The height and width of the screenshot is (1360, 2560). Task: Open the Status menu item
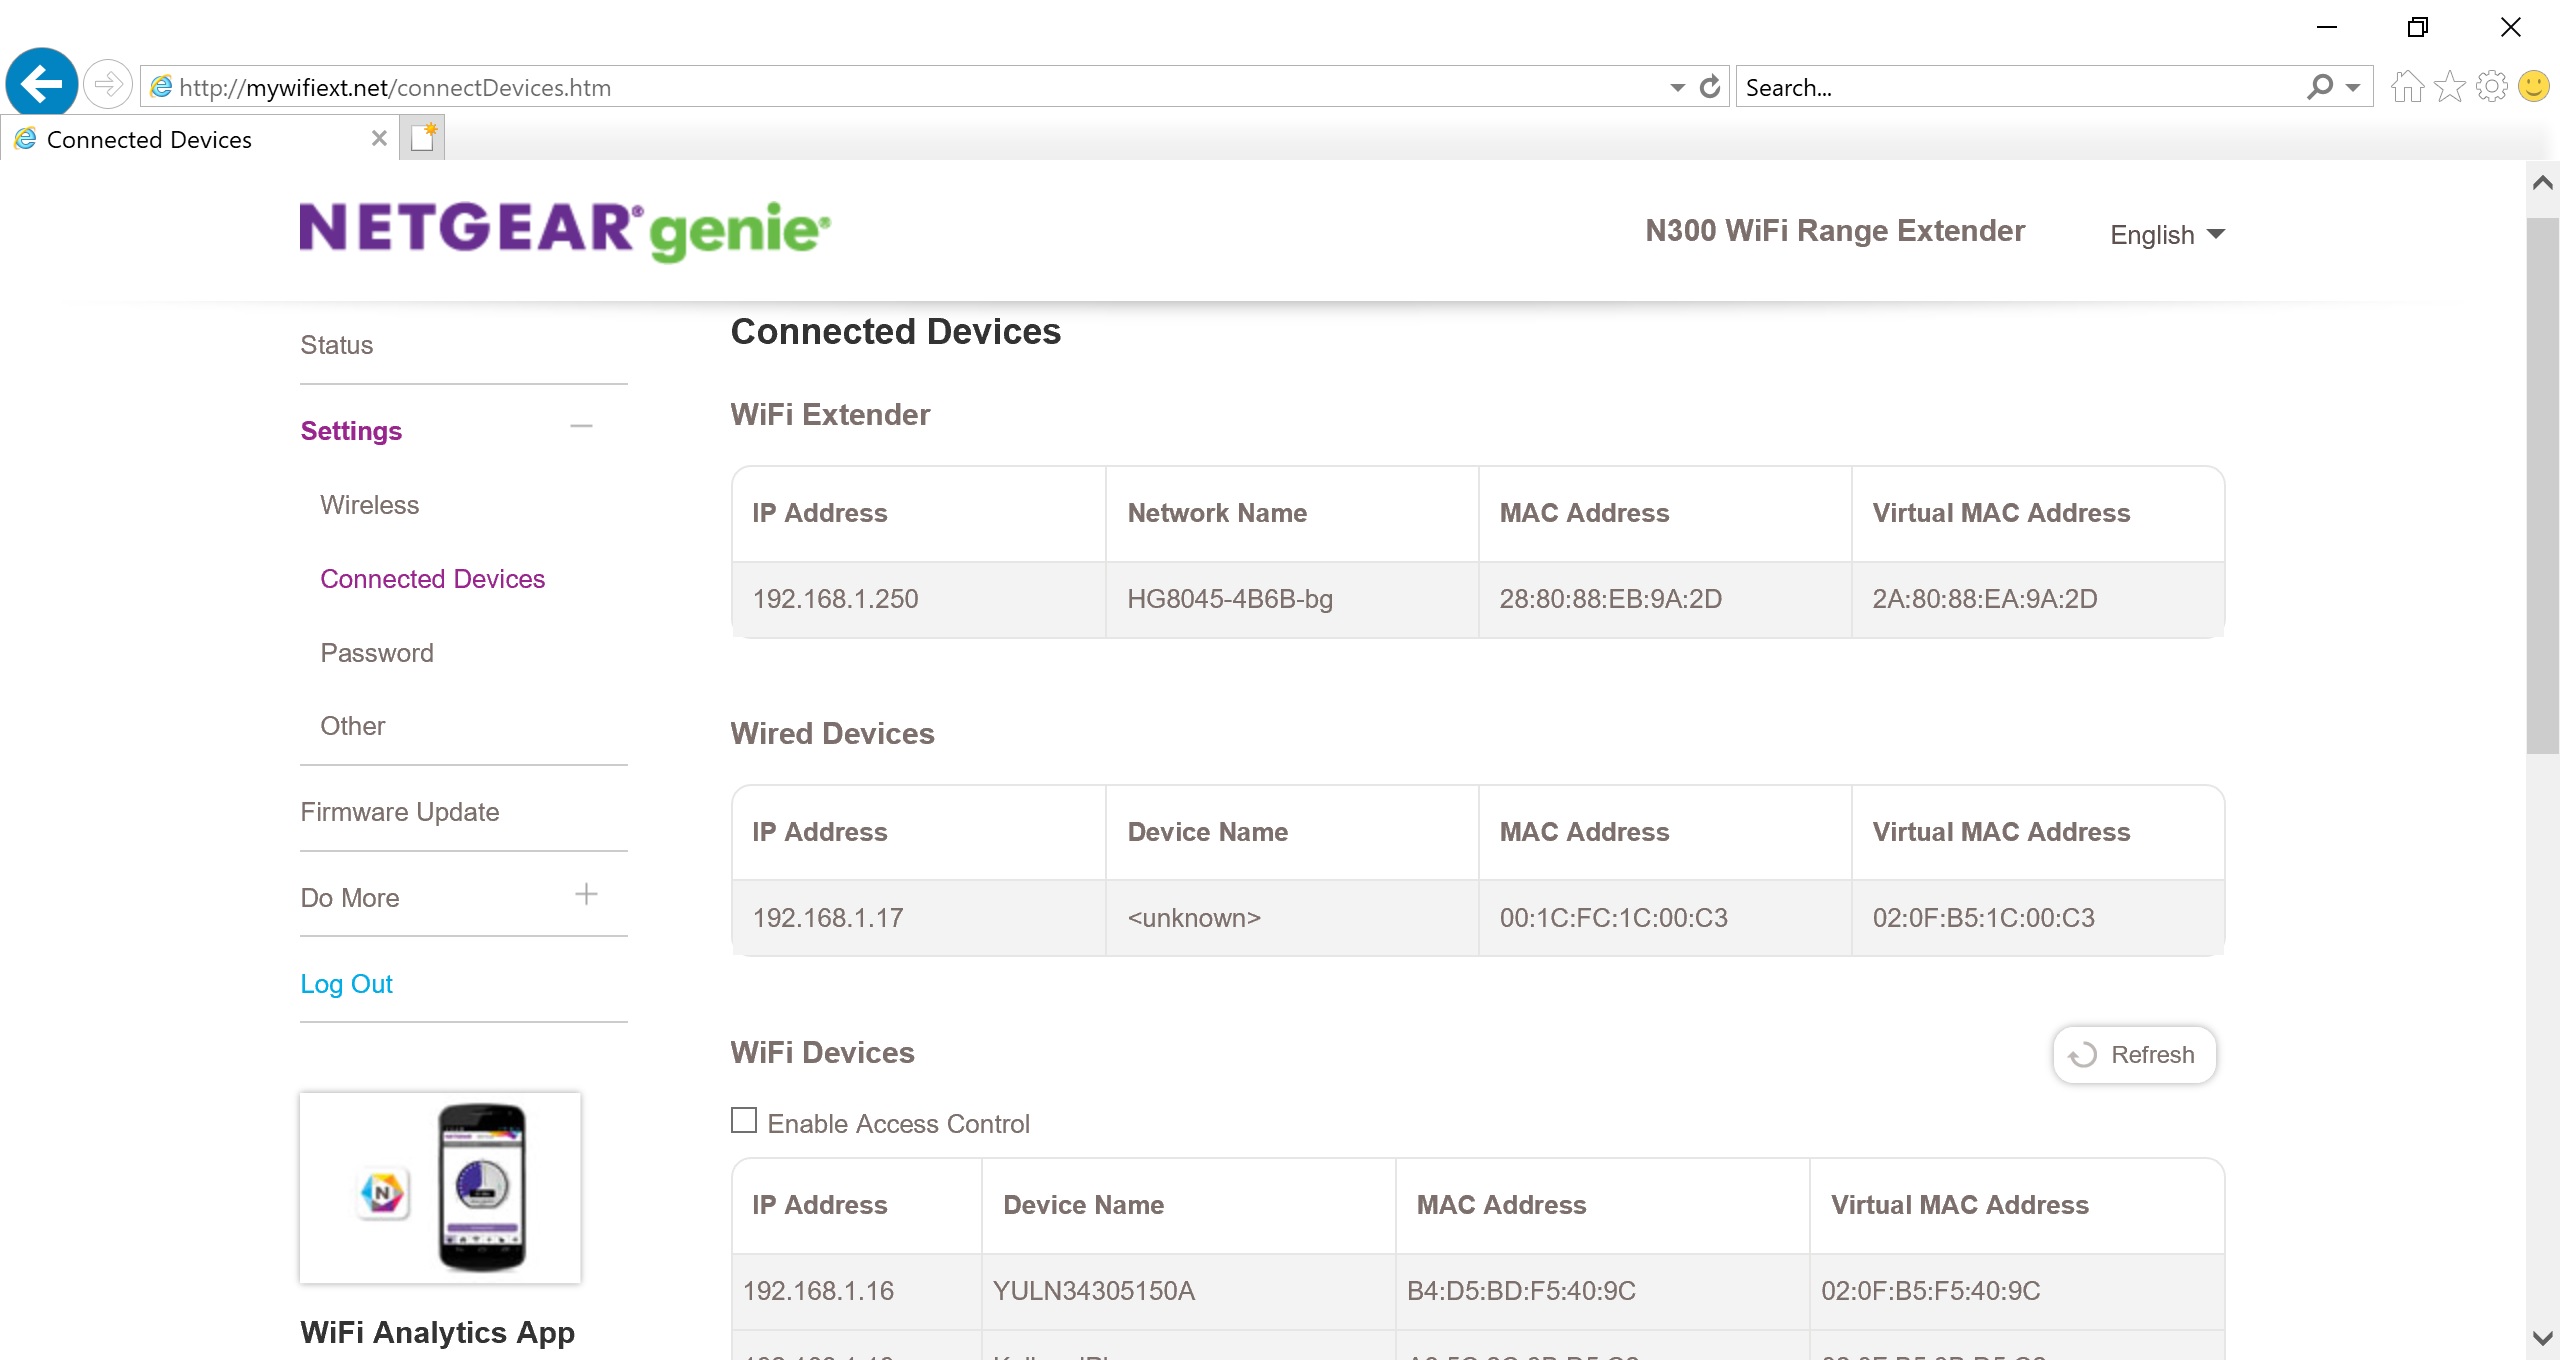tap(337, 345)
